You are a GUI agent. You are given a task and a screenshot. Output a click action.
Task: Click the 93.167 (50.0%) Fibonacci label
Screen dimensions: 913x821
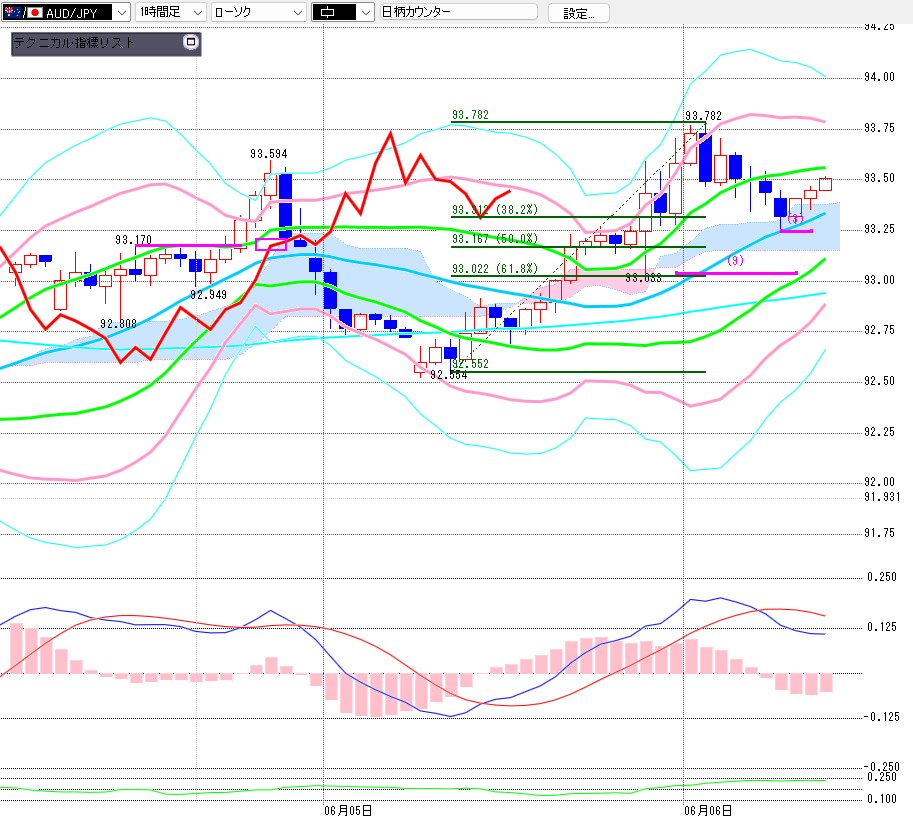(495, 239)
